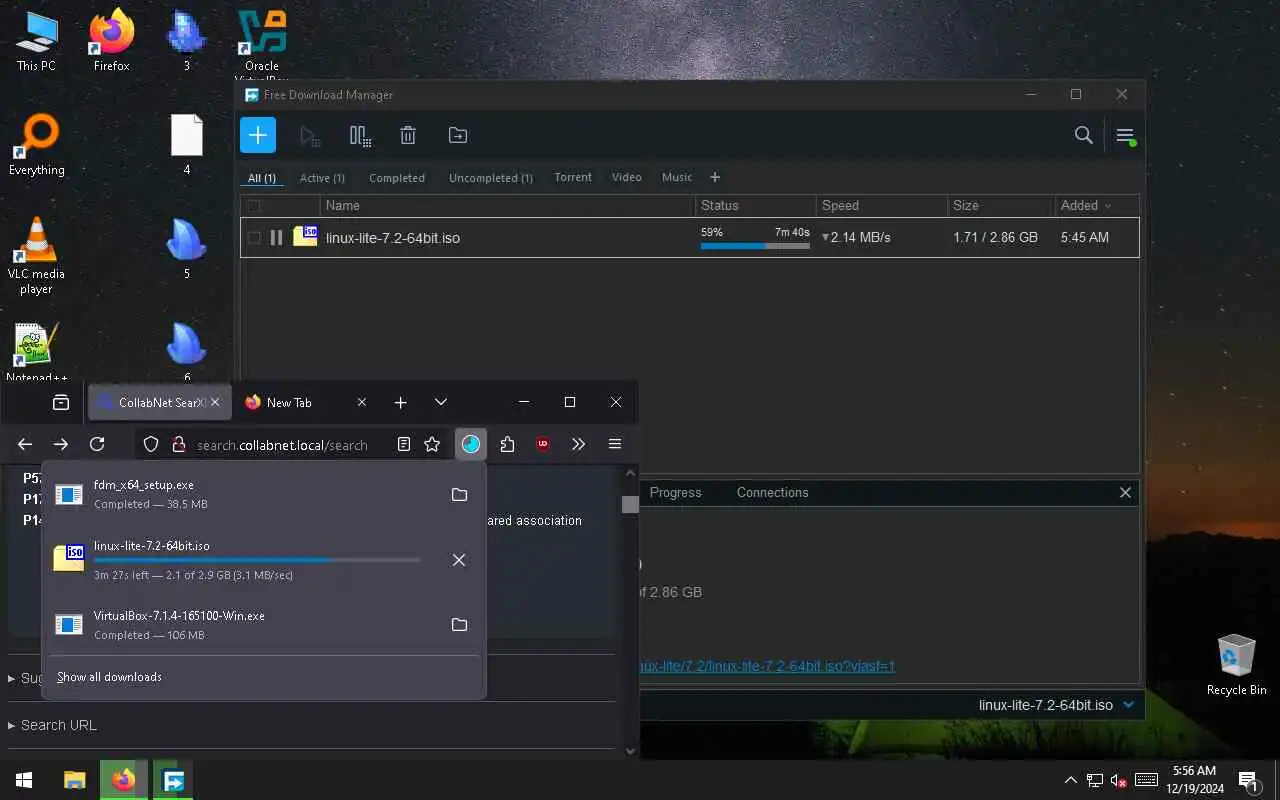Open containing folder for fdm_x64_setup.exe
This screenshot has width=1280, height=800.
tap(459, 494)
